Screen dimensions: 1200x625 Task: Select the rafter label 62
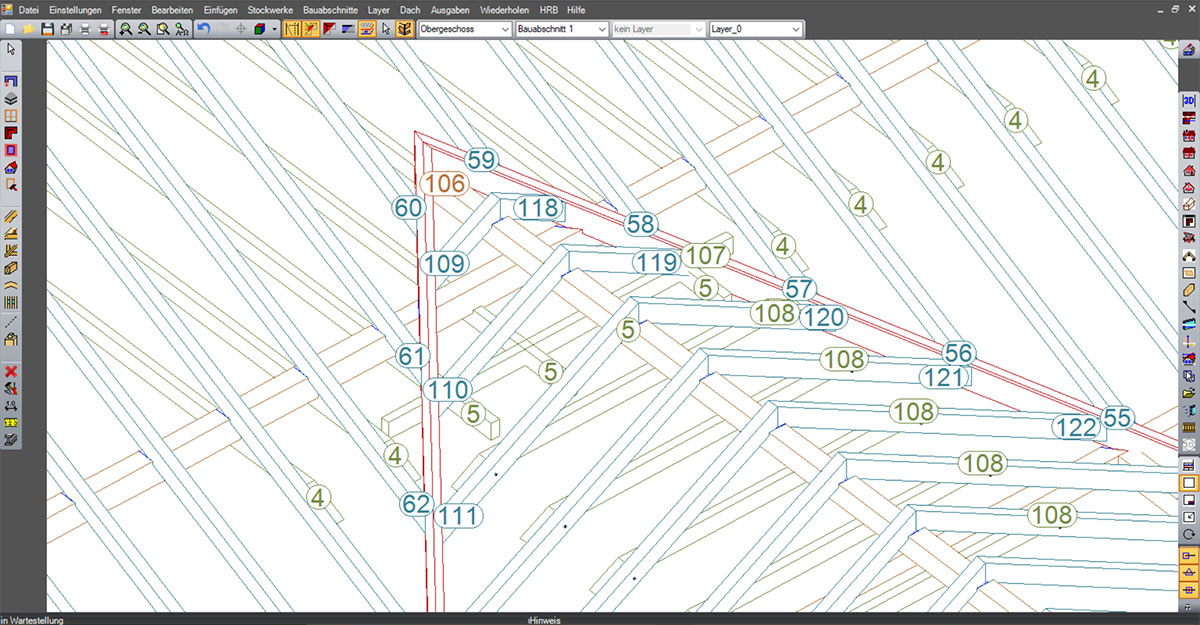pos(416,504)
